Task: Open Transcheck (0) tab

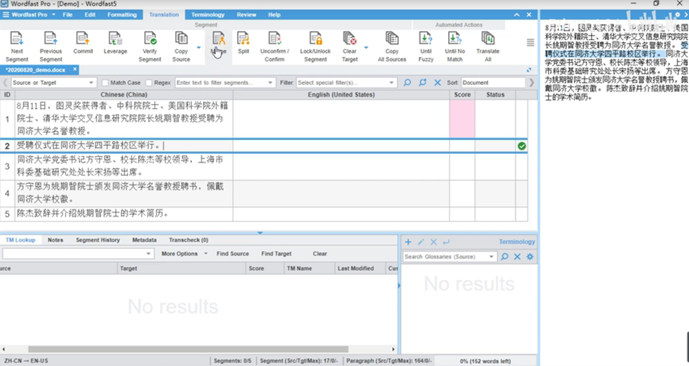Action: click(189, 240)
